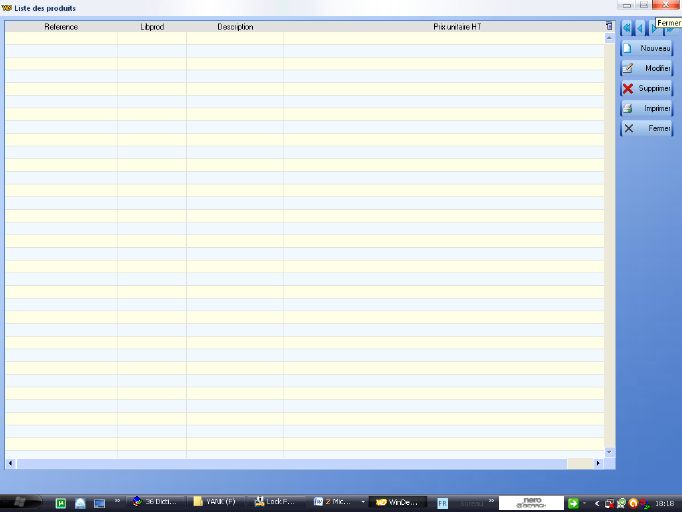Click the horizontal scrollbar thumb

[292, 464]
